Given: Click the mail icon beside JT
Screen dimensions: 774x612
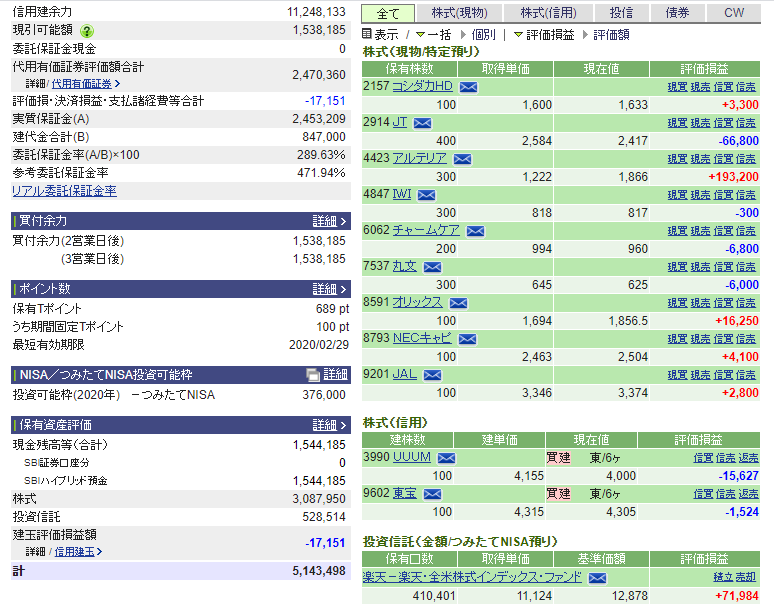Looking at the screenshot, I should click(422, 123).
